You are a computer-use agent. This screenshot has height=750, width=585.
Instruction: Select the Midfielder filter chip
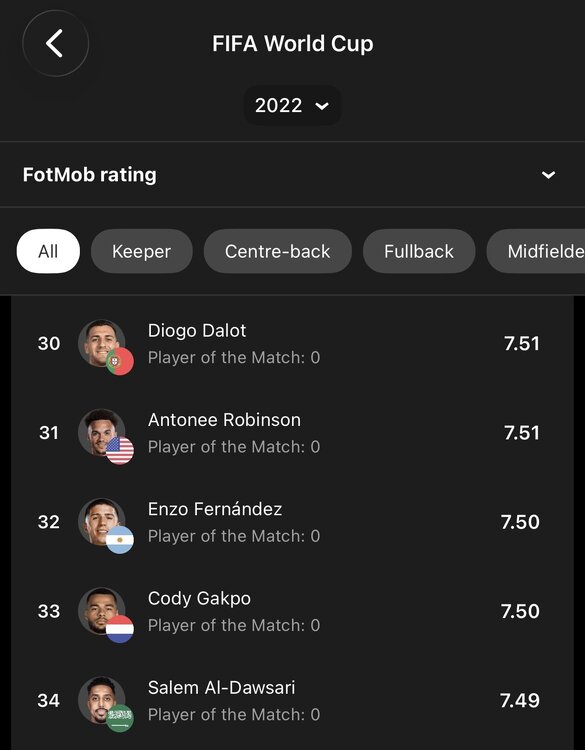(x=536, y=251)
